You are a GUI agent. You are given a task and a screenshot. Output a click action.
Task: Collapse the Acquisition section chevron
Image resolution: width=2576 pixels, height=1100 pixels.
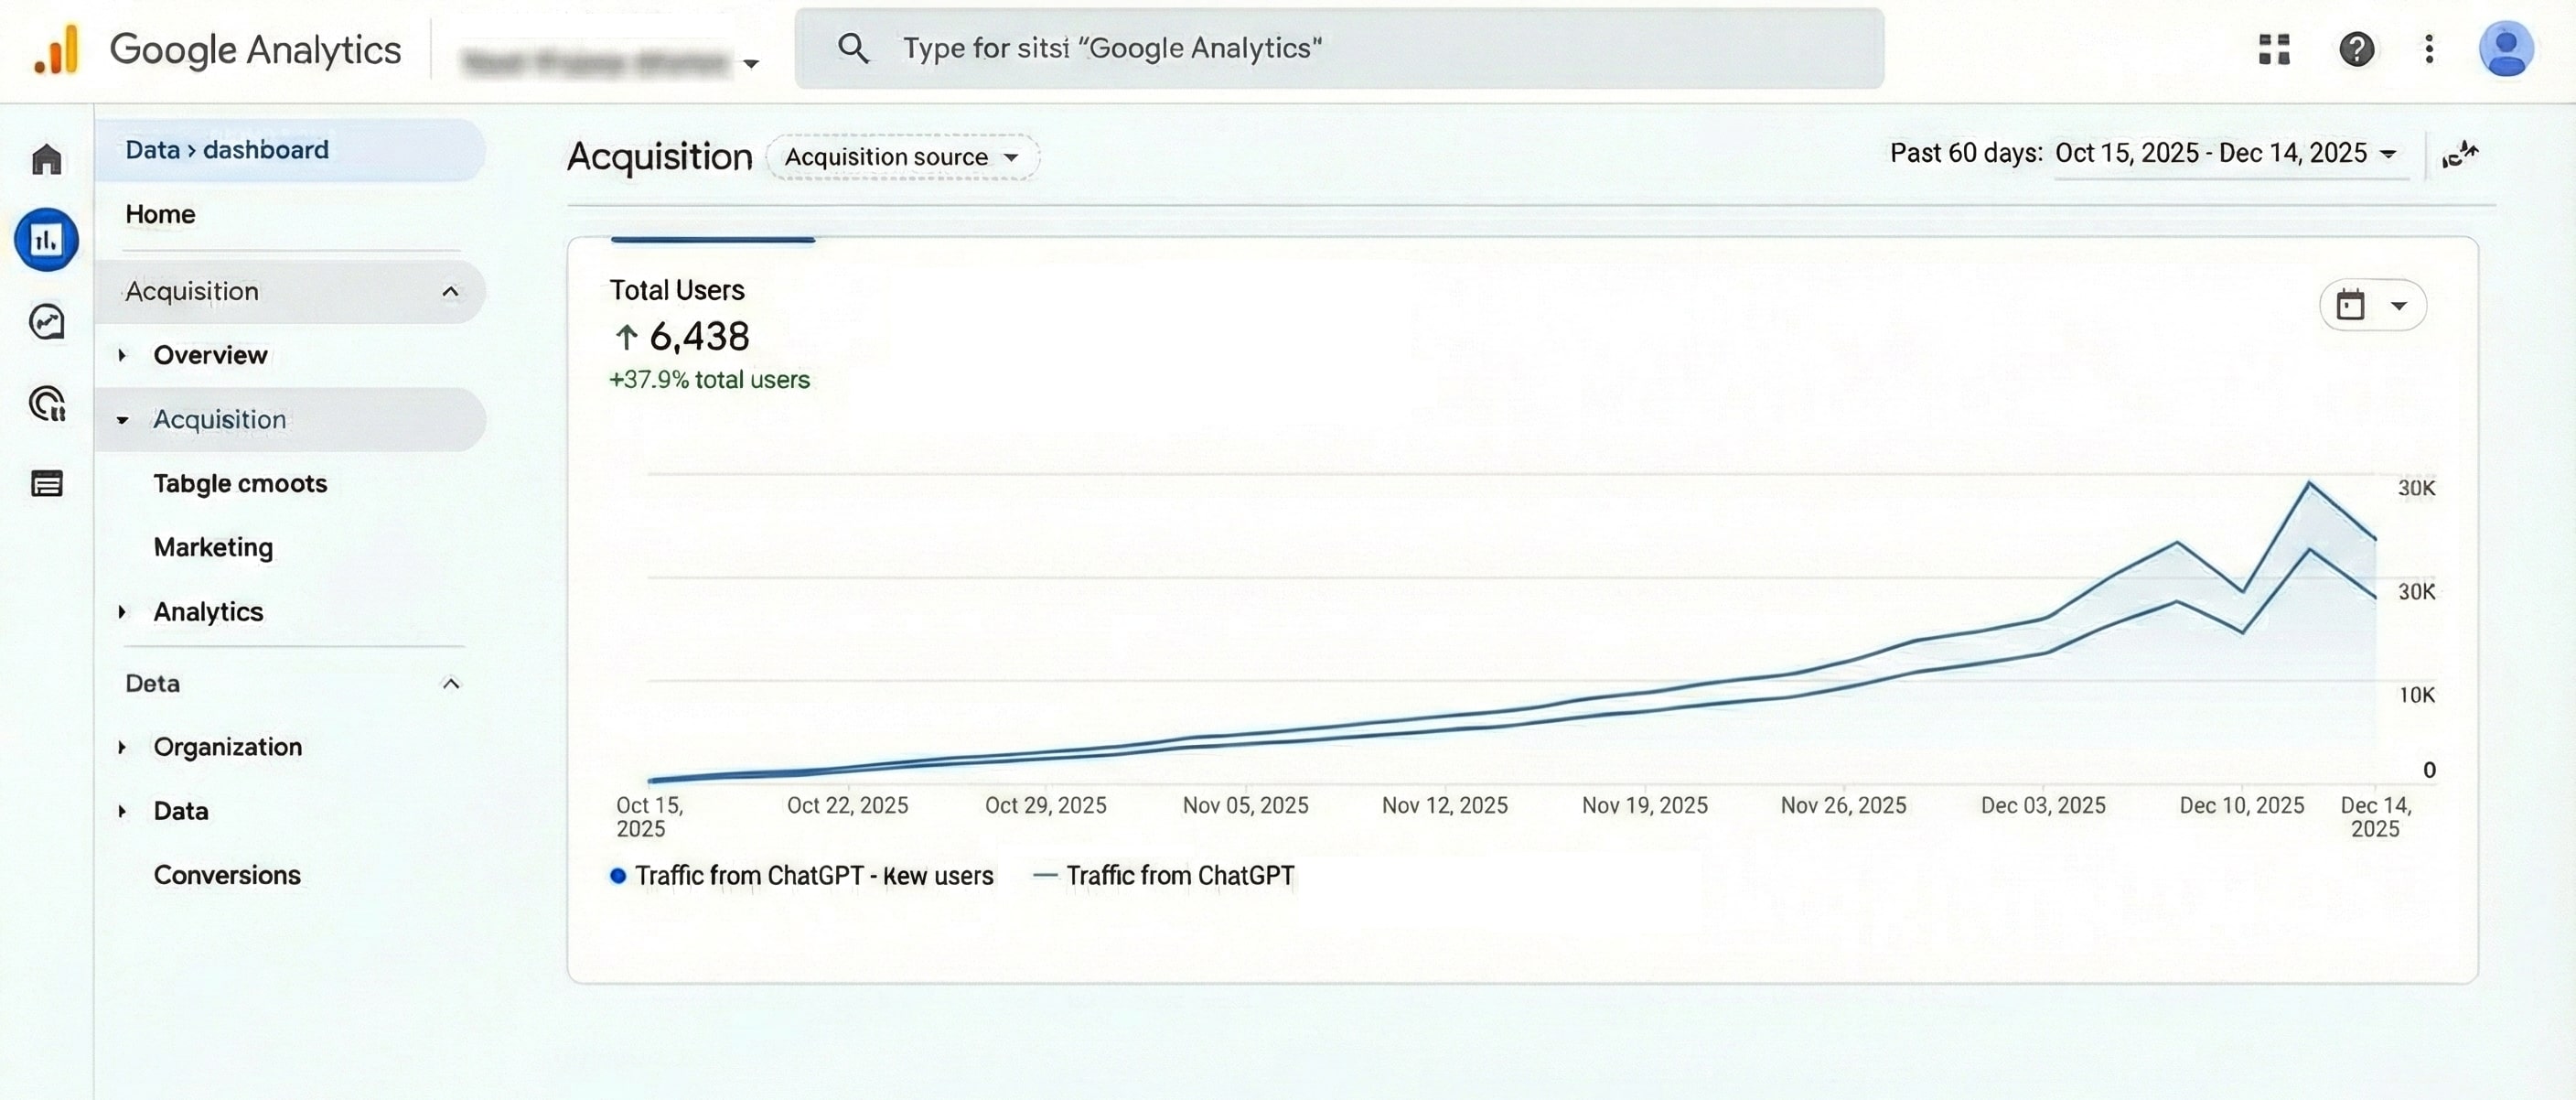point(450,292)
